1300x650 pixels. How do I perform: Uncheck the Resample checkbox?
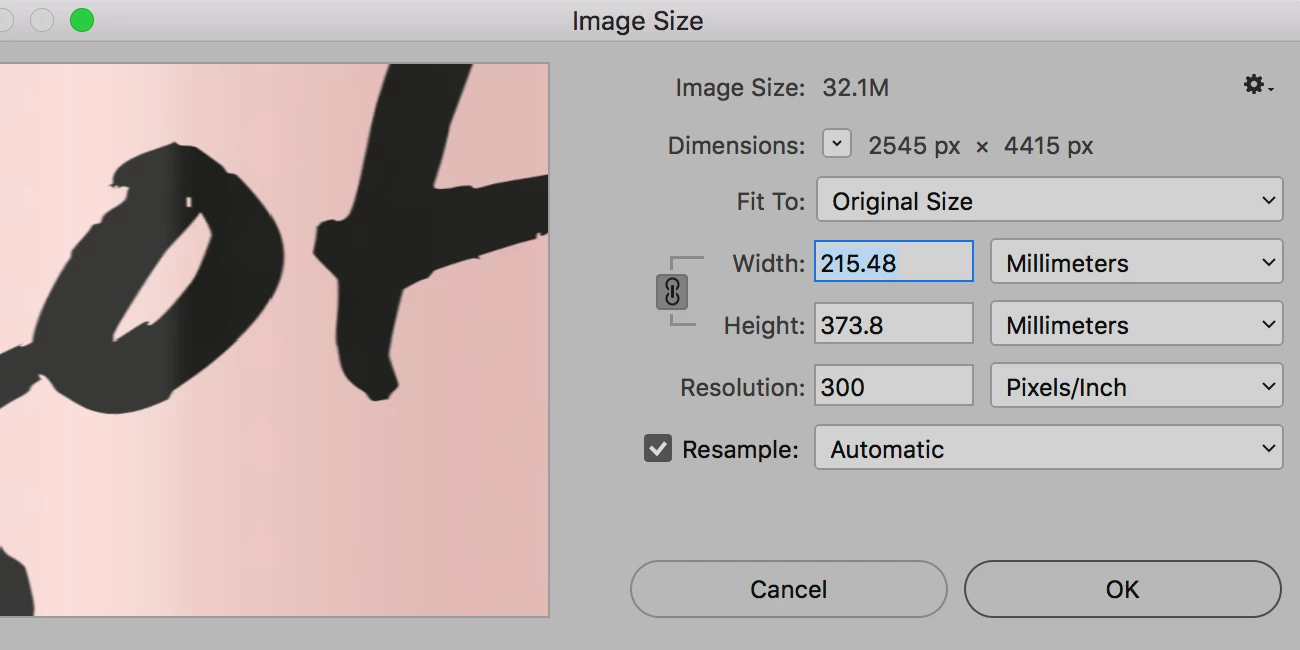(658, 449)
